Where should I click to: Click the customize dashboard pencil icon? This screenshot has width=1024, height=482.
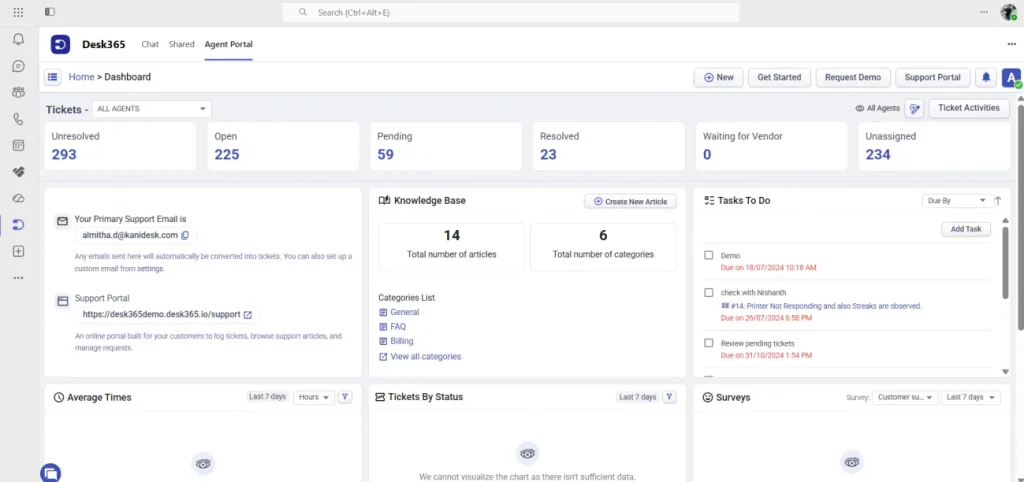click(x=914, y=109)
